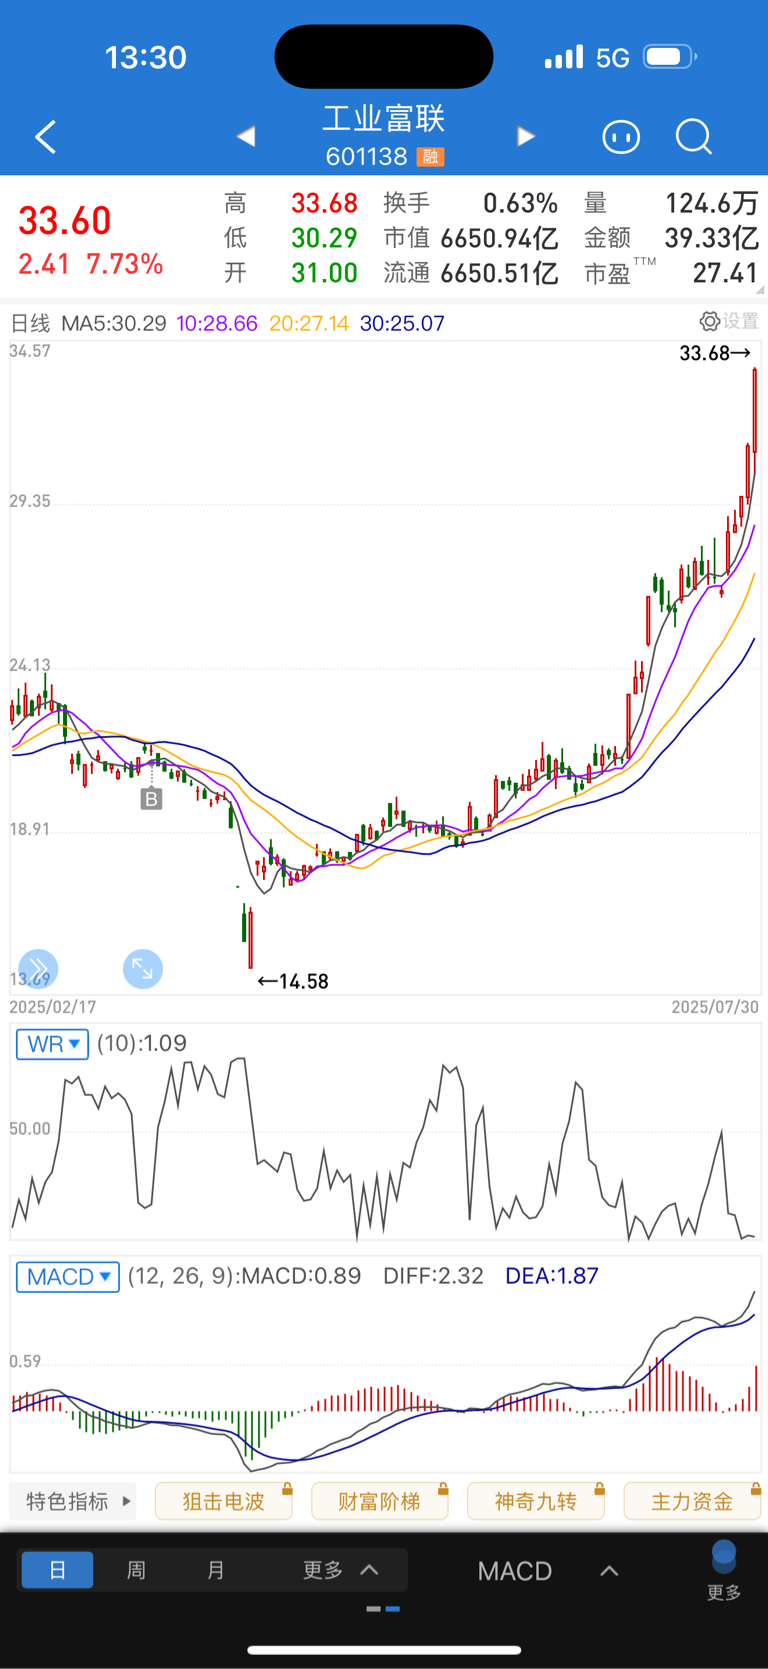The image size is (768, 1669).
Task: Open 狙击电波 indicator
Action: (x=224, y=1501)
